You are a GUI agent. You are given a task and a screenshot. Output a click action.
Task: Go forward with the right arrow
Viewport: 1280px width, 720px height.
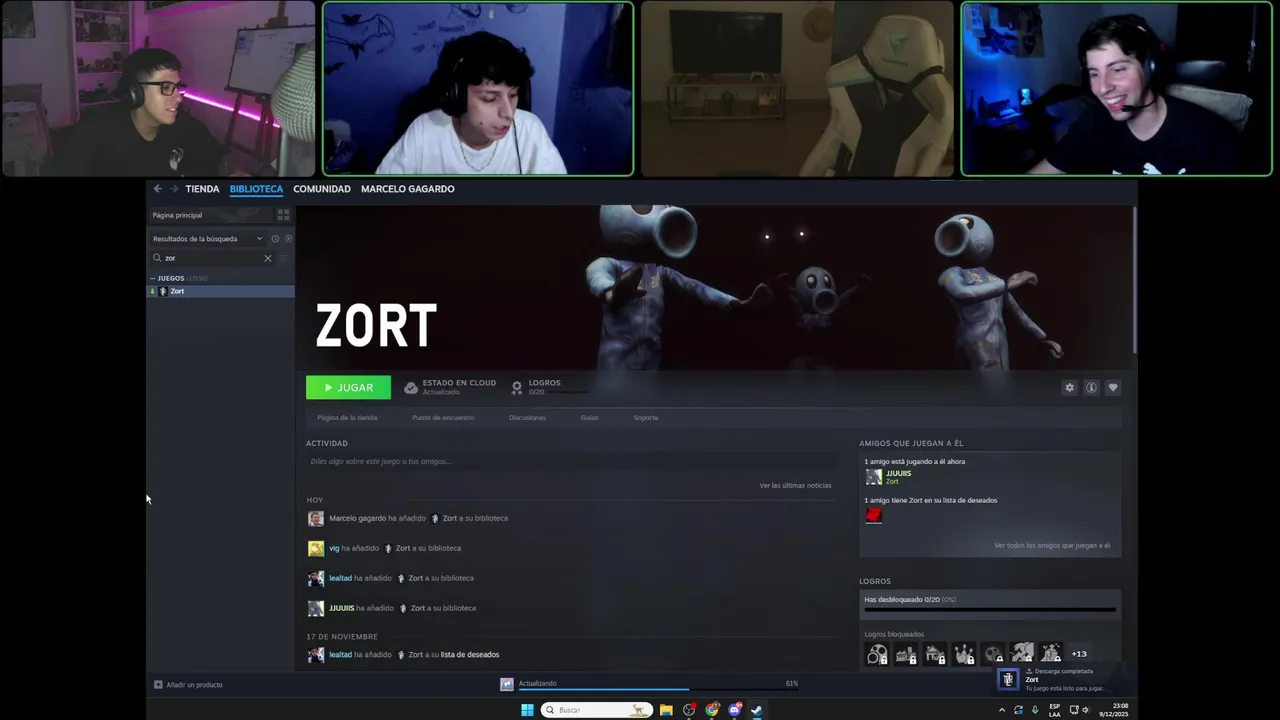173,189
